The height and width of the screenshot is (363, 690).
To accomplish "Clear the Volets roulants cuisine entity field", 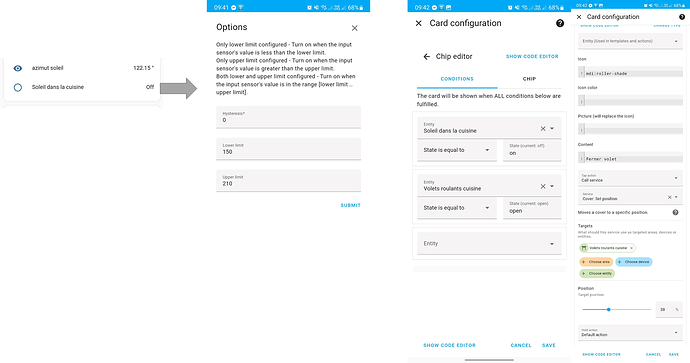I will point(543,187).
